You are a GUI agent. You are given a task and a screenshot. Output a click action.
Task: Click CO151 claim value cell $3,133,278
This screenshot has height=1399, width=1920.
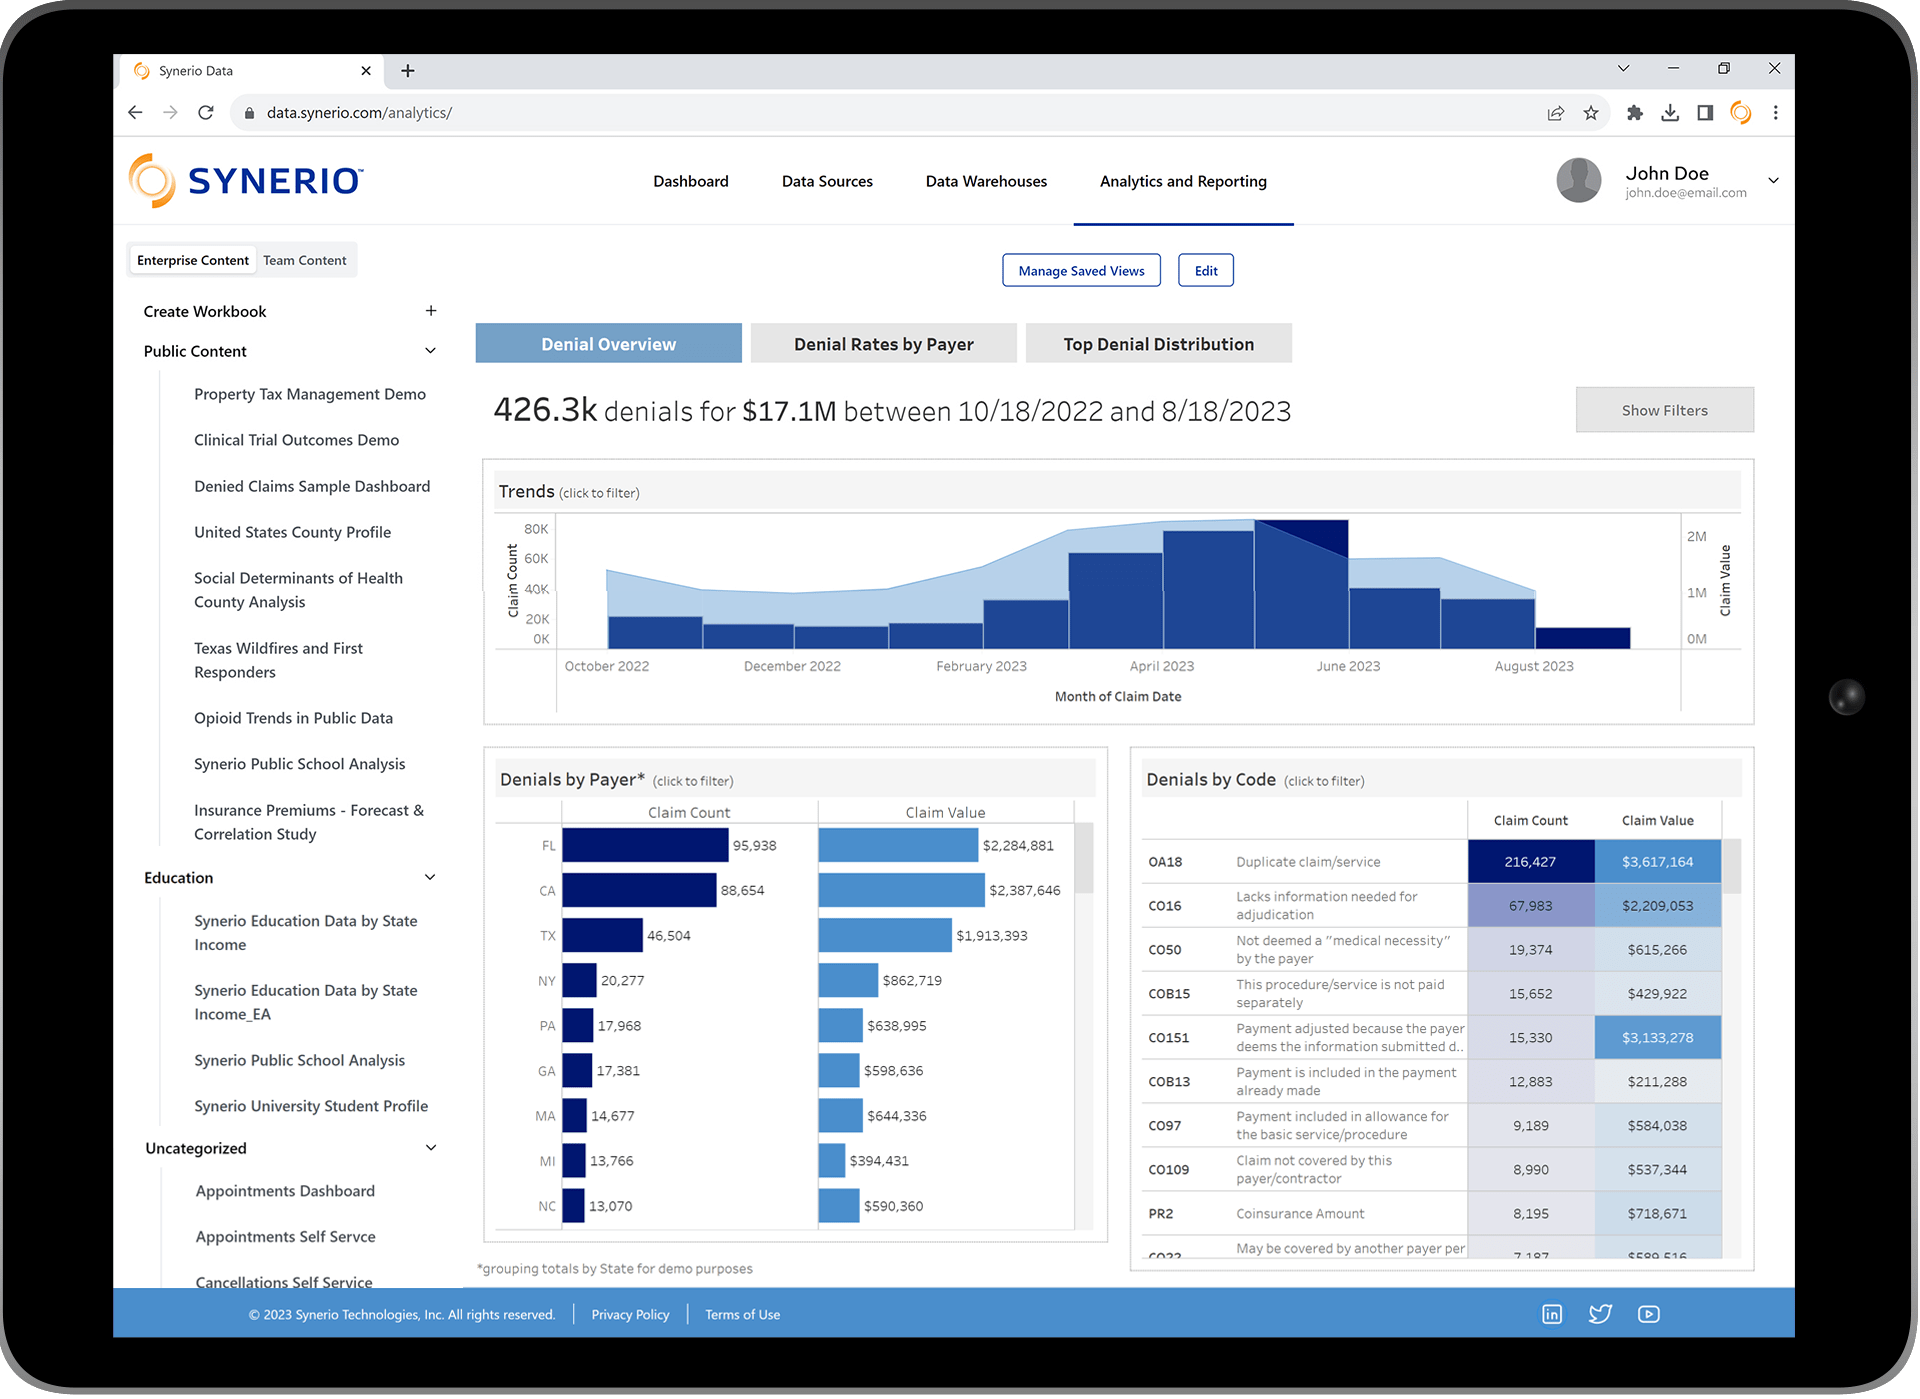[x=1657, y=1038]
